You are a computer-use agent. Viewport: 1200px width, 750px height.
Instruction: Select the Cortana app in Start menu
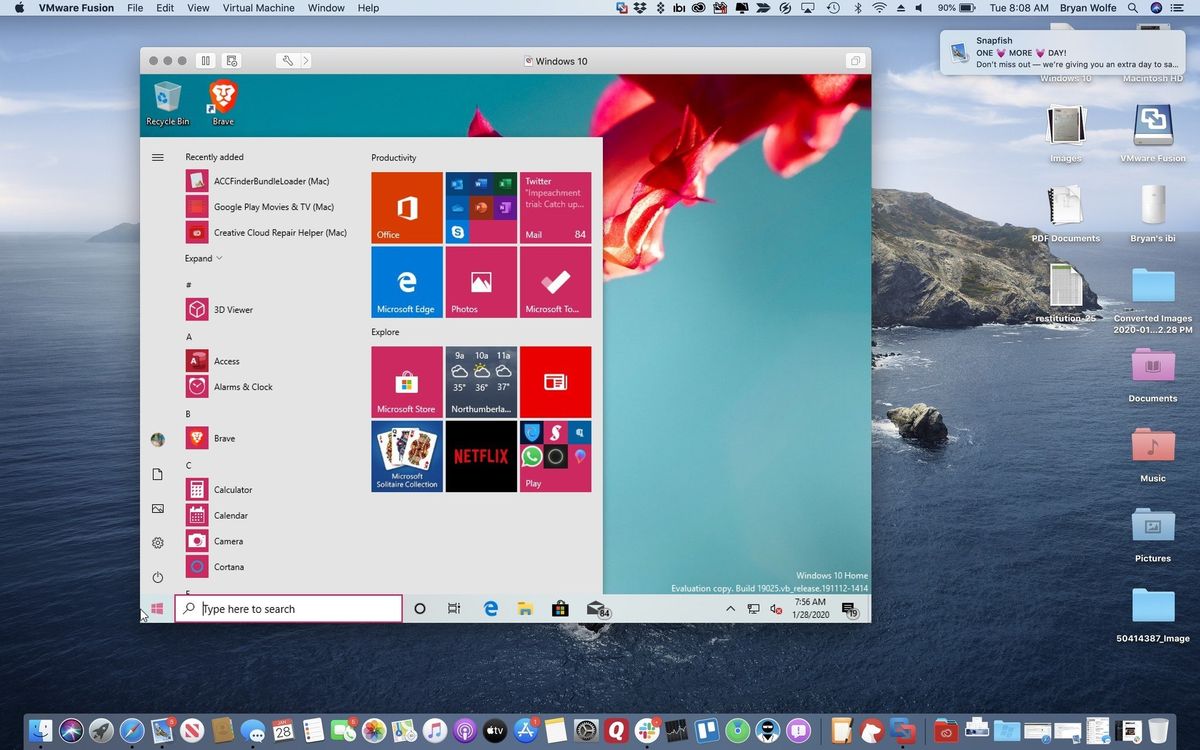(x=228, y=566)
